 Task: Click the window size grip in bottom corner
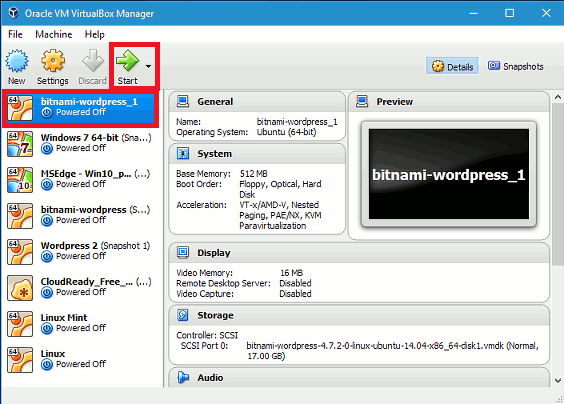[559, 399]
